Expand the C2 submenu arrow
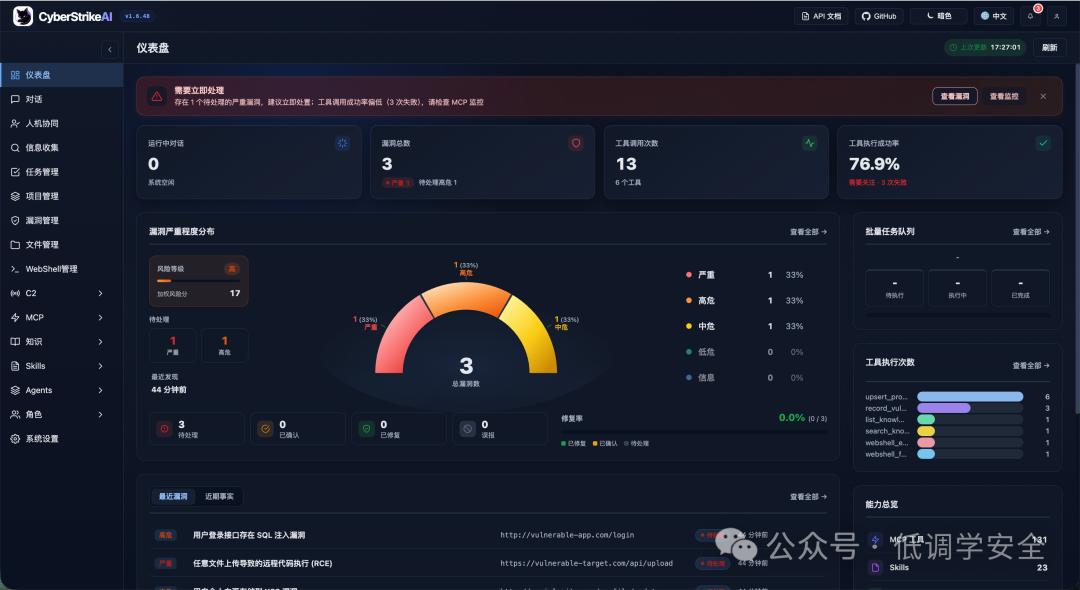Image resolution: width=1080 pixels, height=590 pixels. pos(101,293)
